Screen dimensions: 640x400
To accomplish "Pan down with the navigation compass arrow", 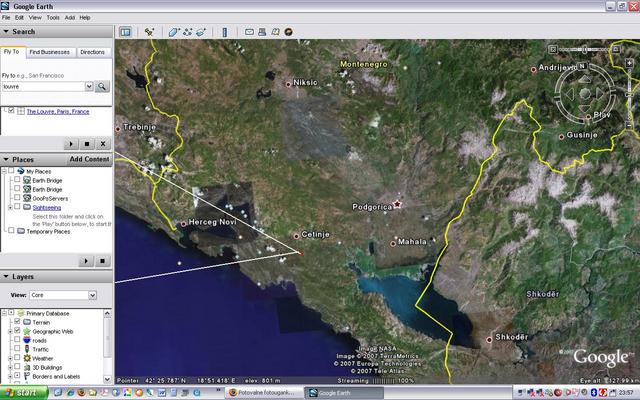I will [x=585, y=109].
